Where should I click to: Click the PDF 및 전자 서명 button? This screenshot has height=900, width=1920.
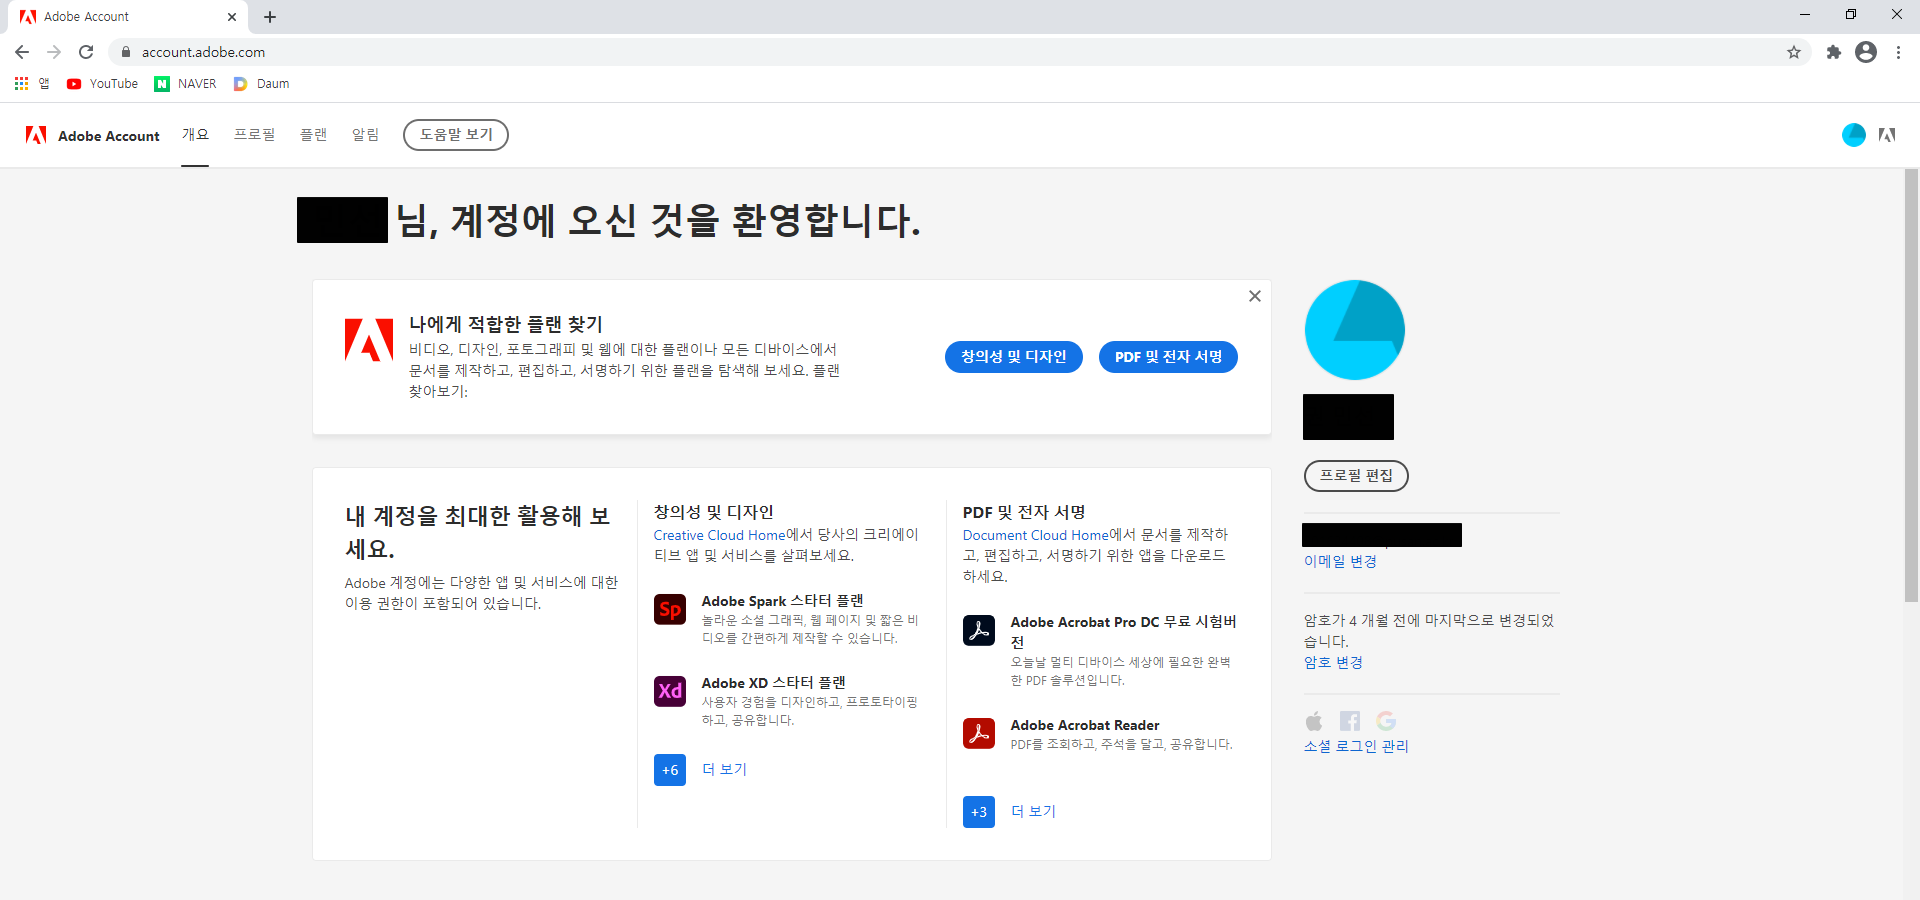[1168, 357]
